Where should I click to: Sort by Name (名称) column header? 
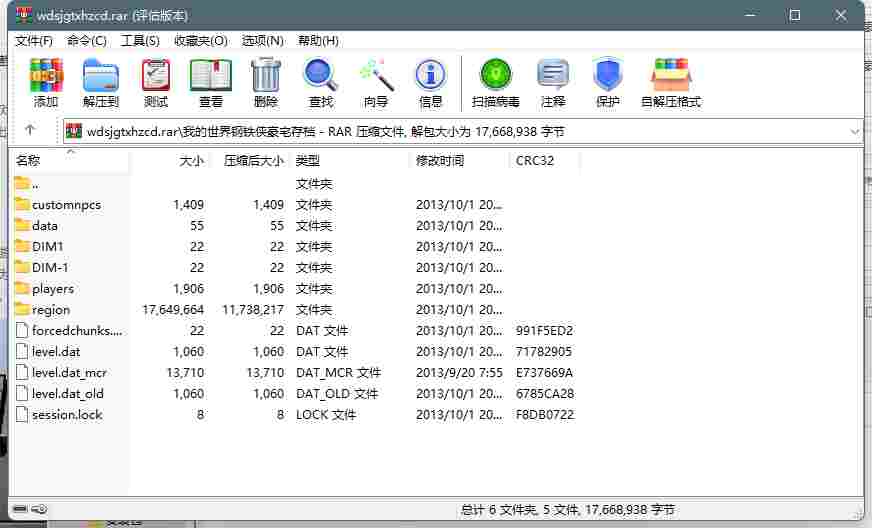click(x=70, y=161)
